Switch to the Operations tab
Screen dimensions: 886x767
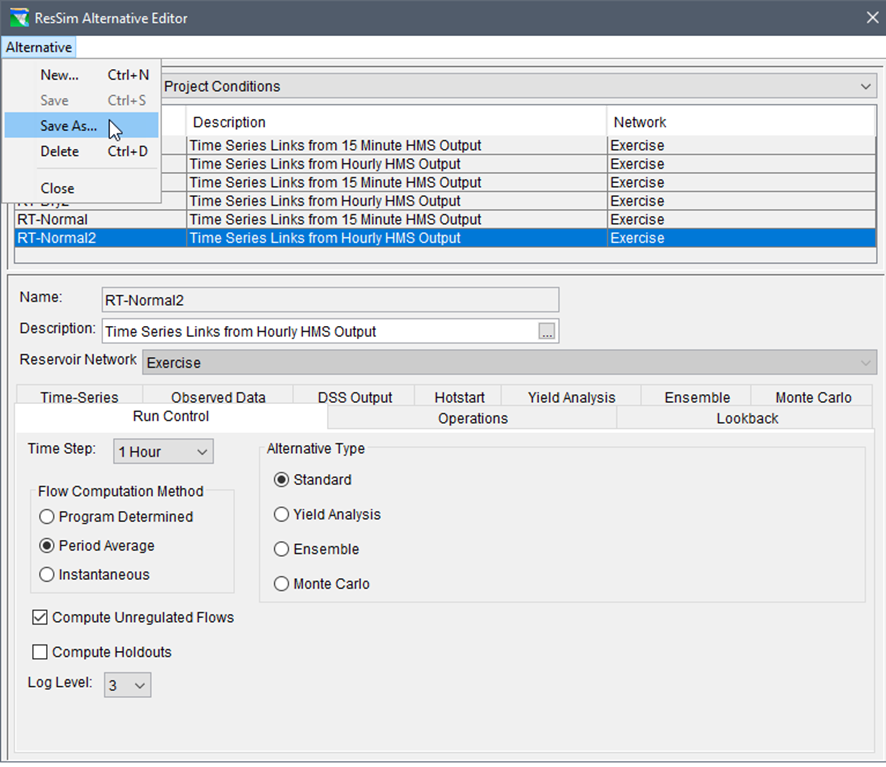(472, 418)
